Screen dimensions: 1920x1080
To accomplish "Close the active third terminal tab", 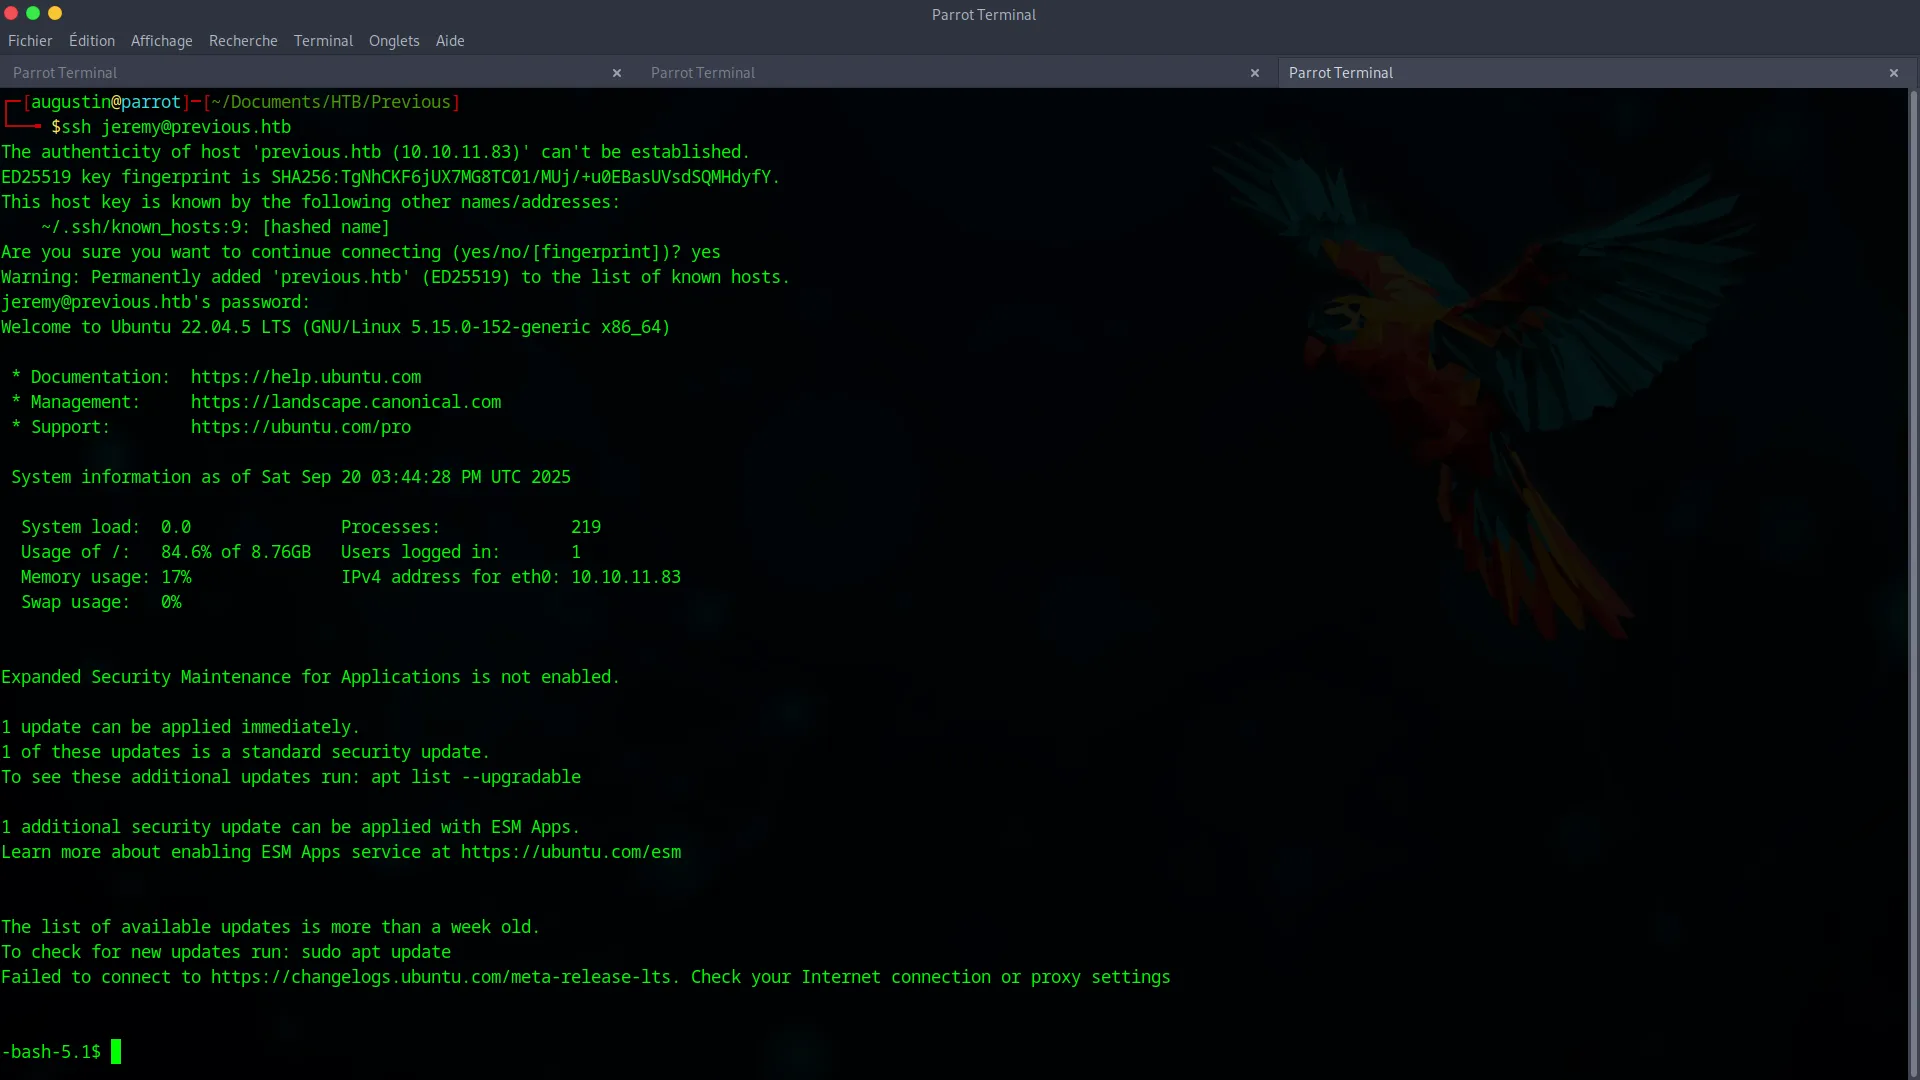I will 1893,73.
